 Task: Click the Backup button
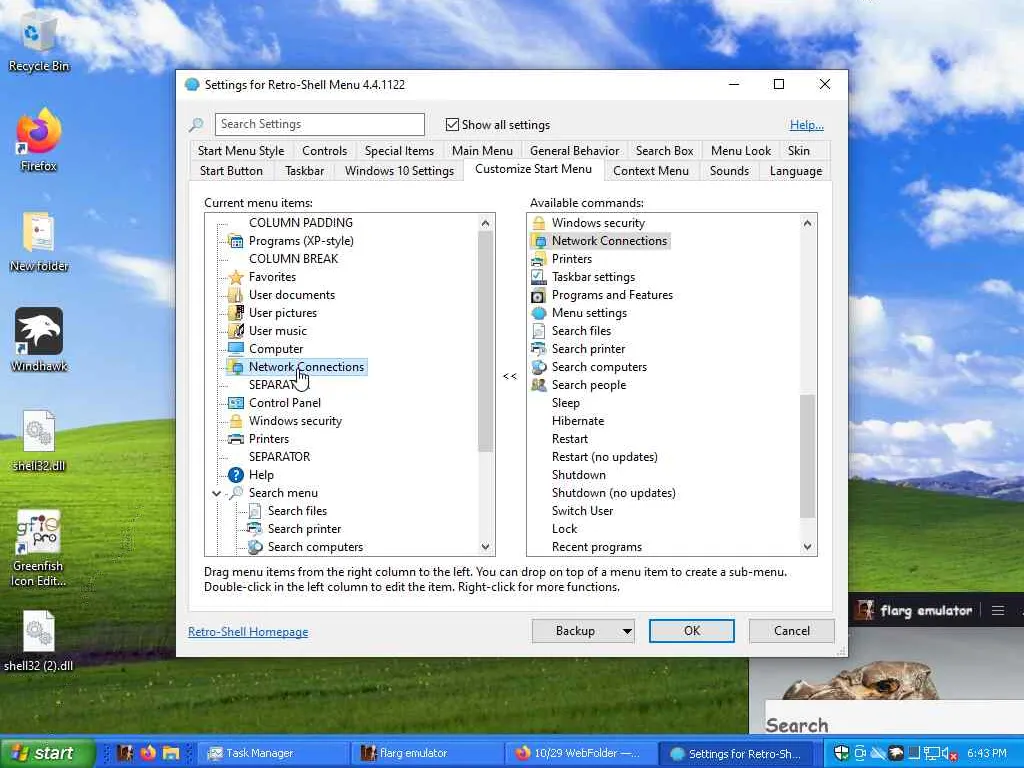(x=575, y=631)
